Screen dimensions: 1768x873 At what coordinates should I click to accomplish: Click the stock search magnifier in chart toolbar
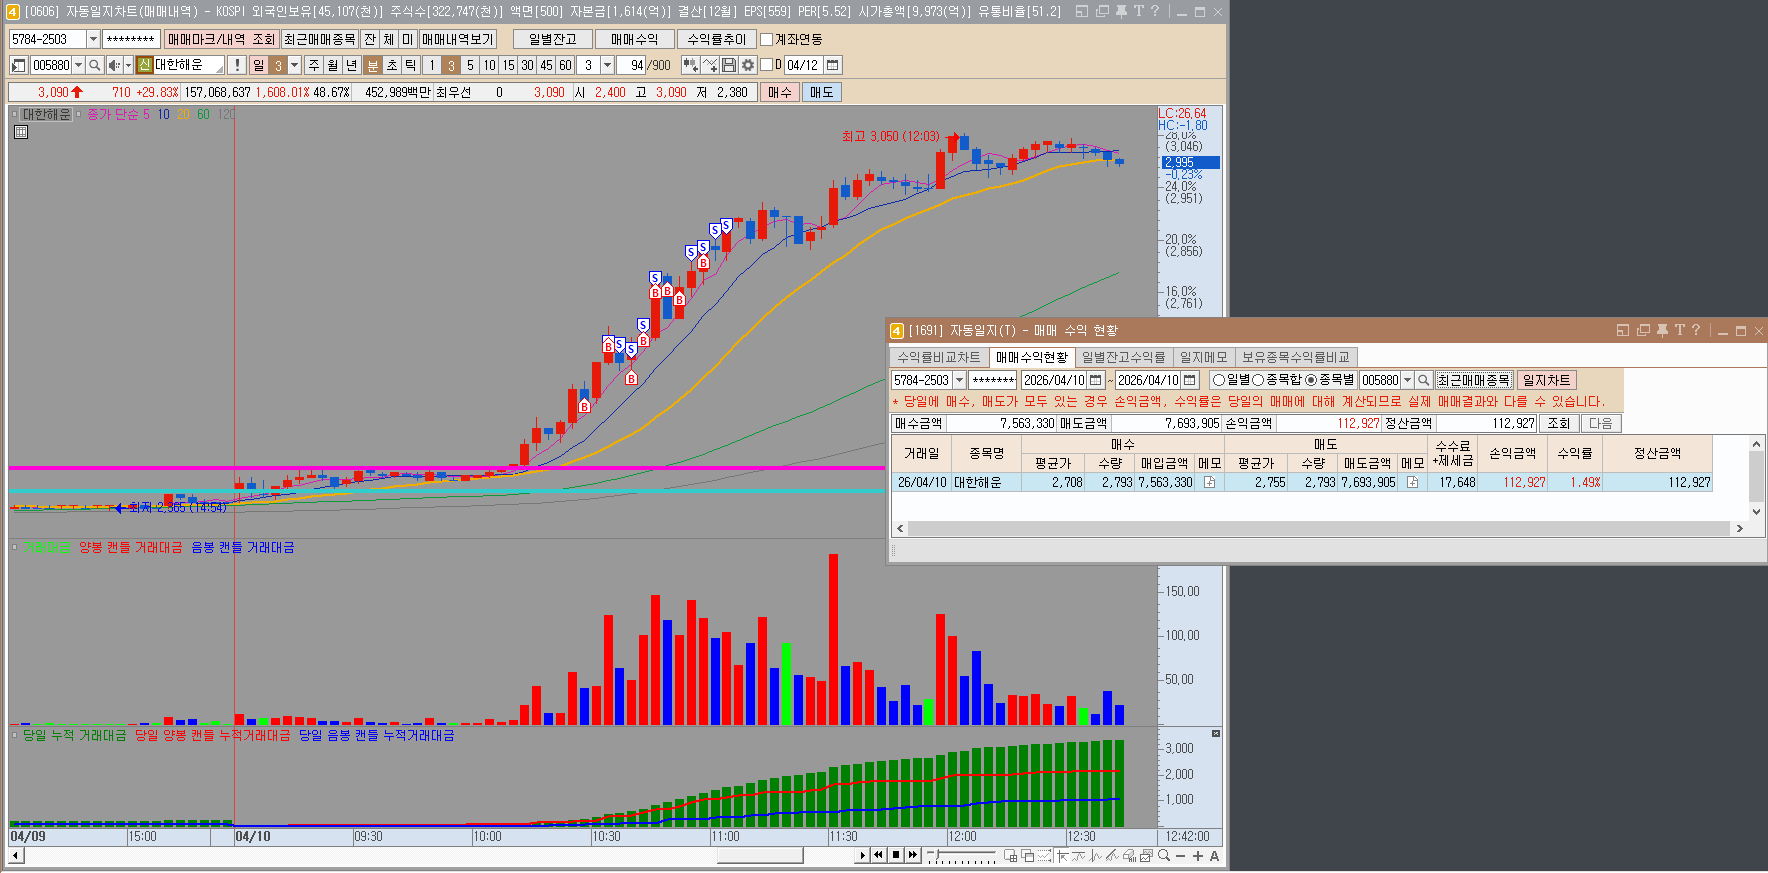coord(95,65)
